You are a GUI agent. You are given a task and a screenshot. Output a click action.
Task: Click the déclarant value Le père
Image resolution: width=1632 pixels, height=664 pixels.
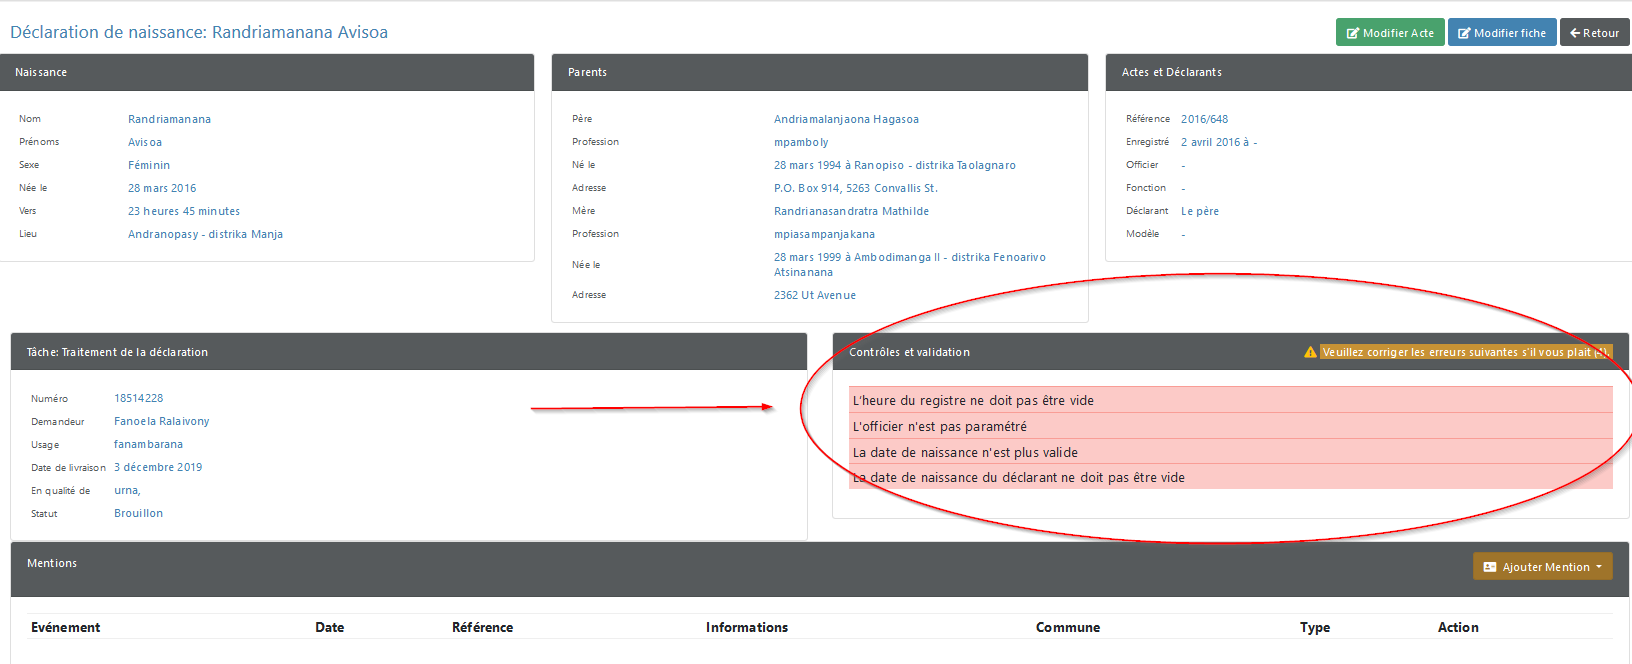pos(1200,211)
